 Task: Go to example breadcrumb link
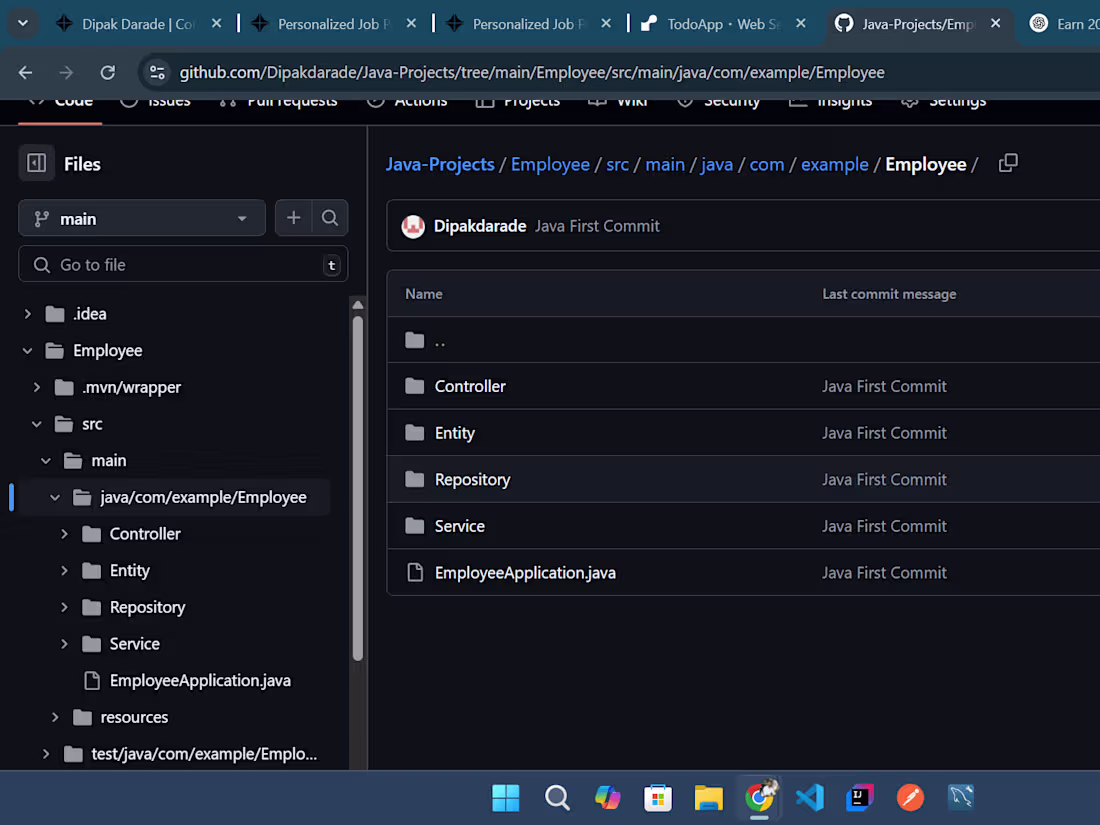[x=834, y=164]
